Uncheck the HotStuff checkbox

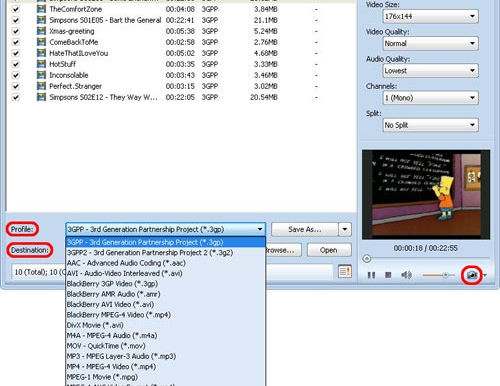pos(16,64)
